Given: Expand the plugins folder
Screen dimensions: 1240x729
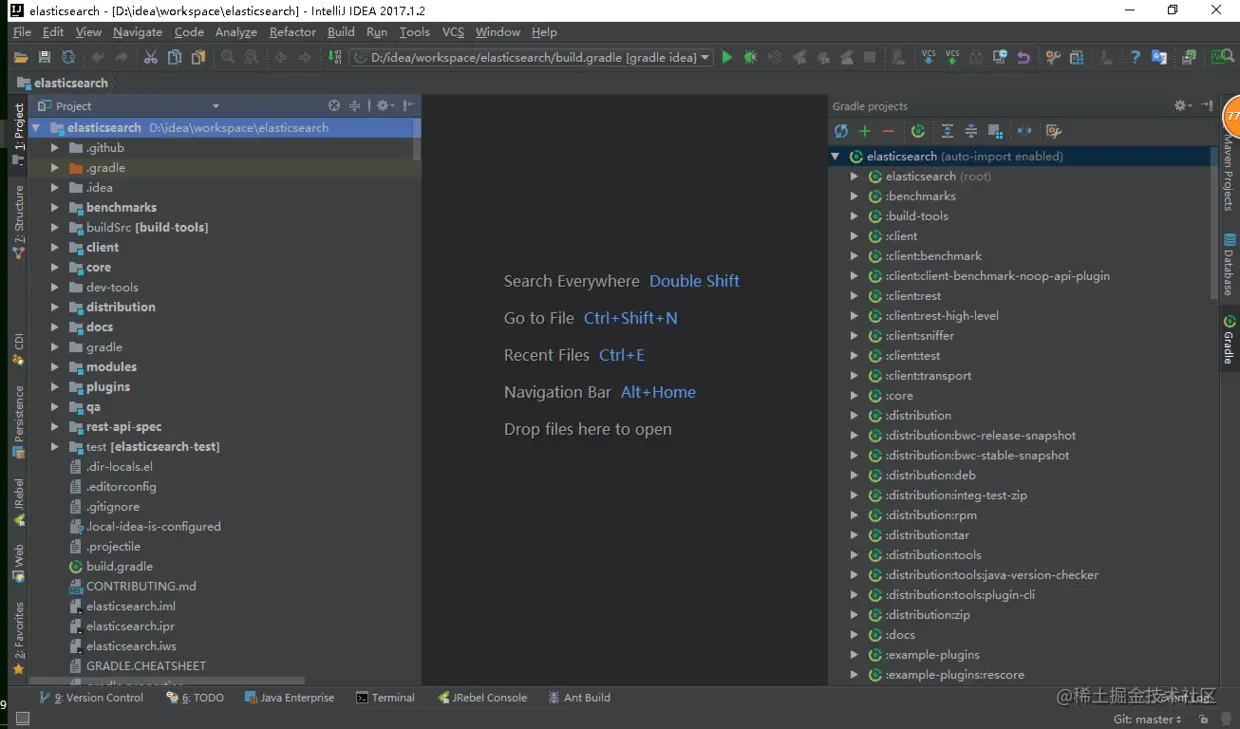Looking at the screenshot, I should click(55, 387).
